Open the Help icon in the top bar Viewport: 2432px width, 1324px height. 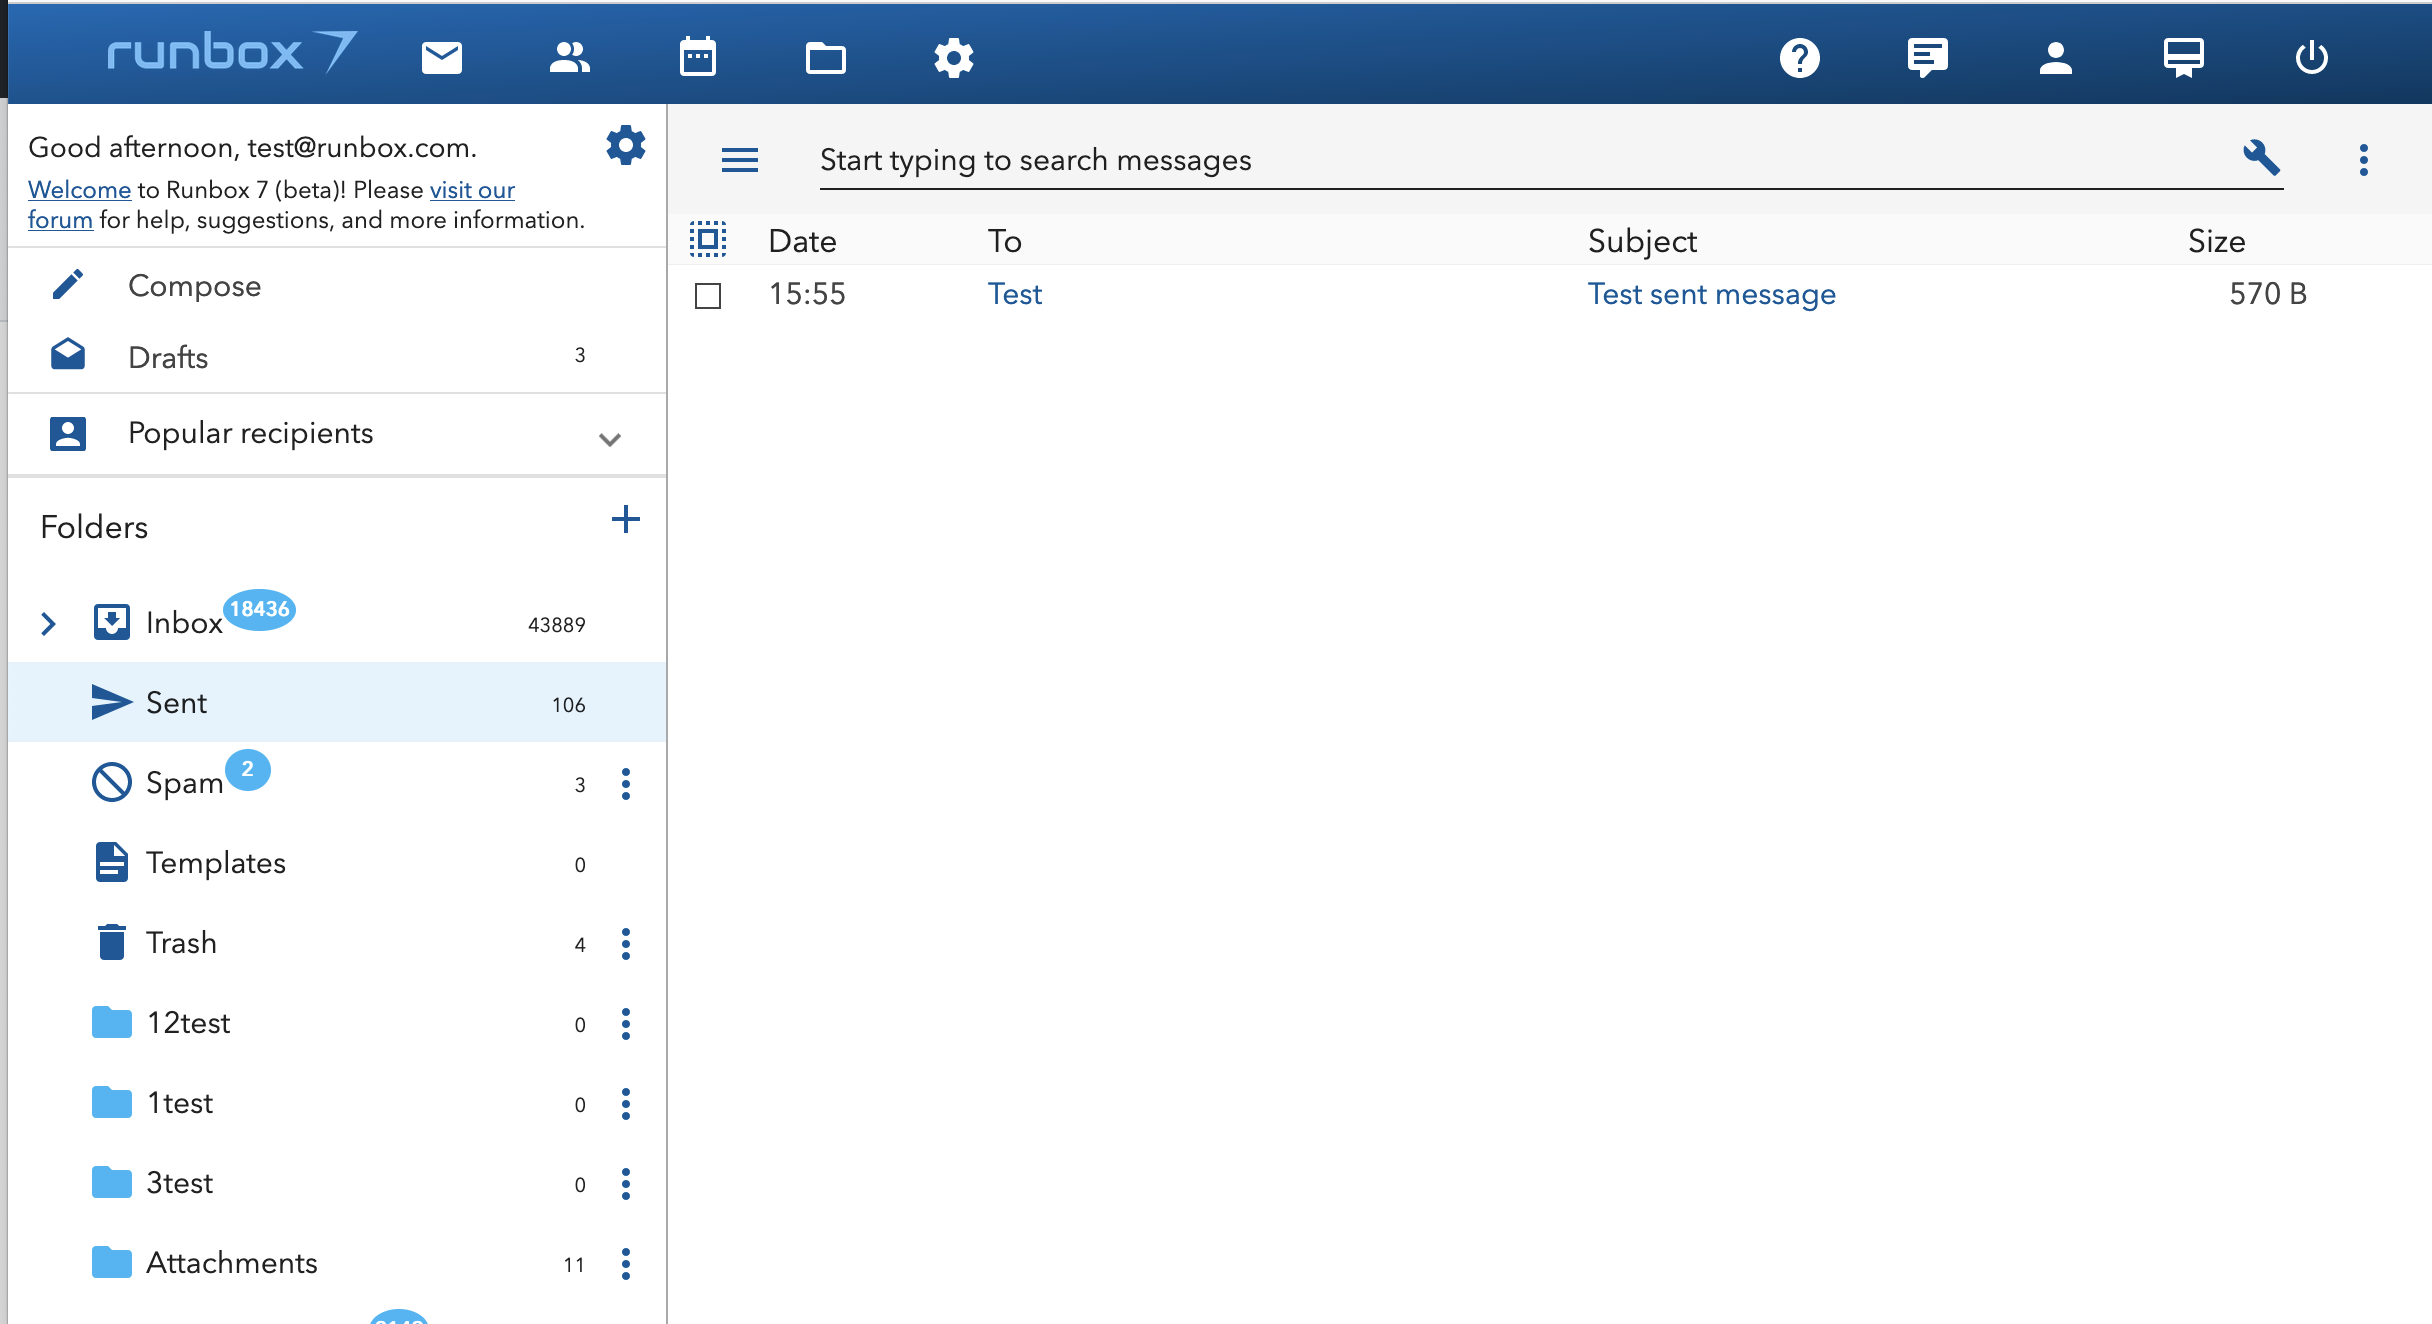tap(1799, 57)
